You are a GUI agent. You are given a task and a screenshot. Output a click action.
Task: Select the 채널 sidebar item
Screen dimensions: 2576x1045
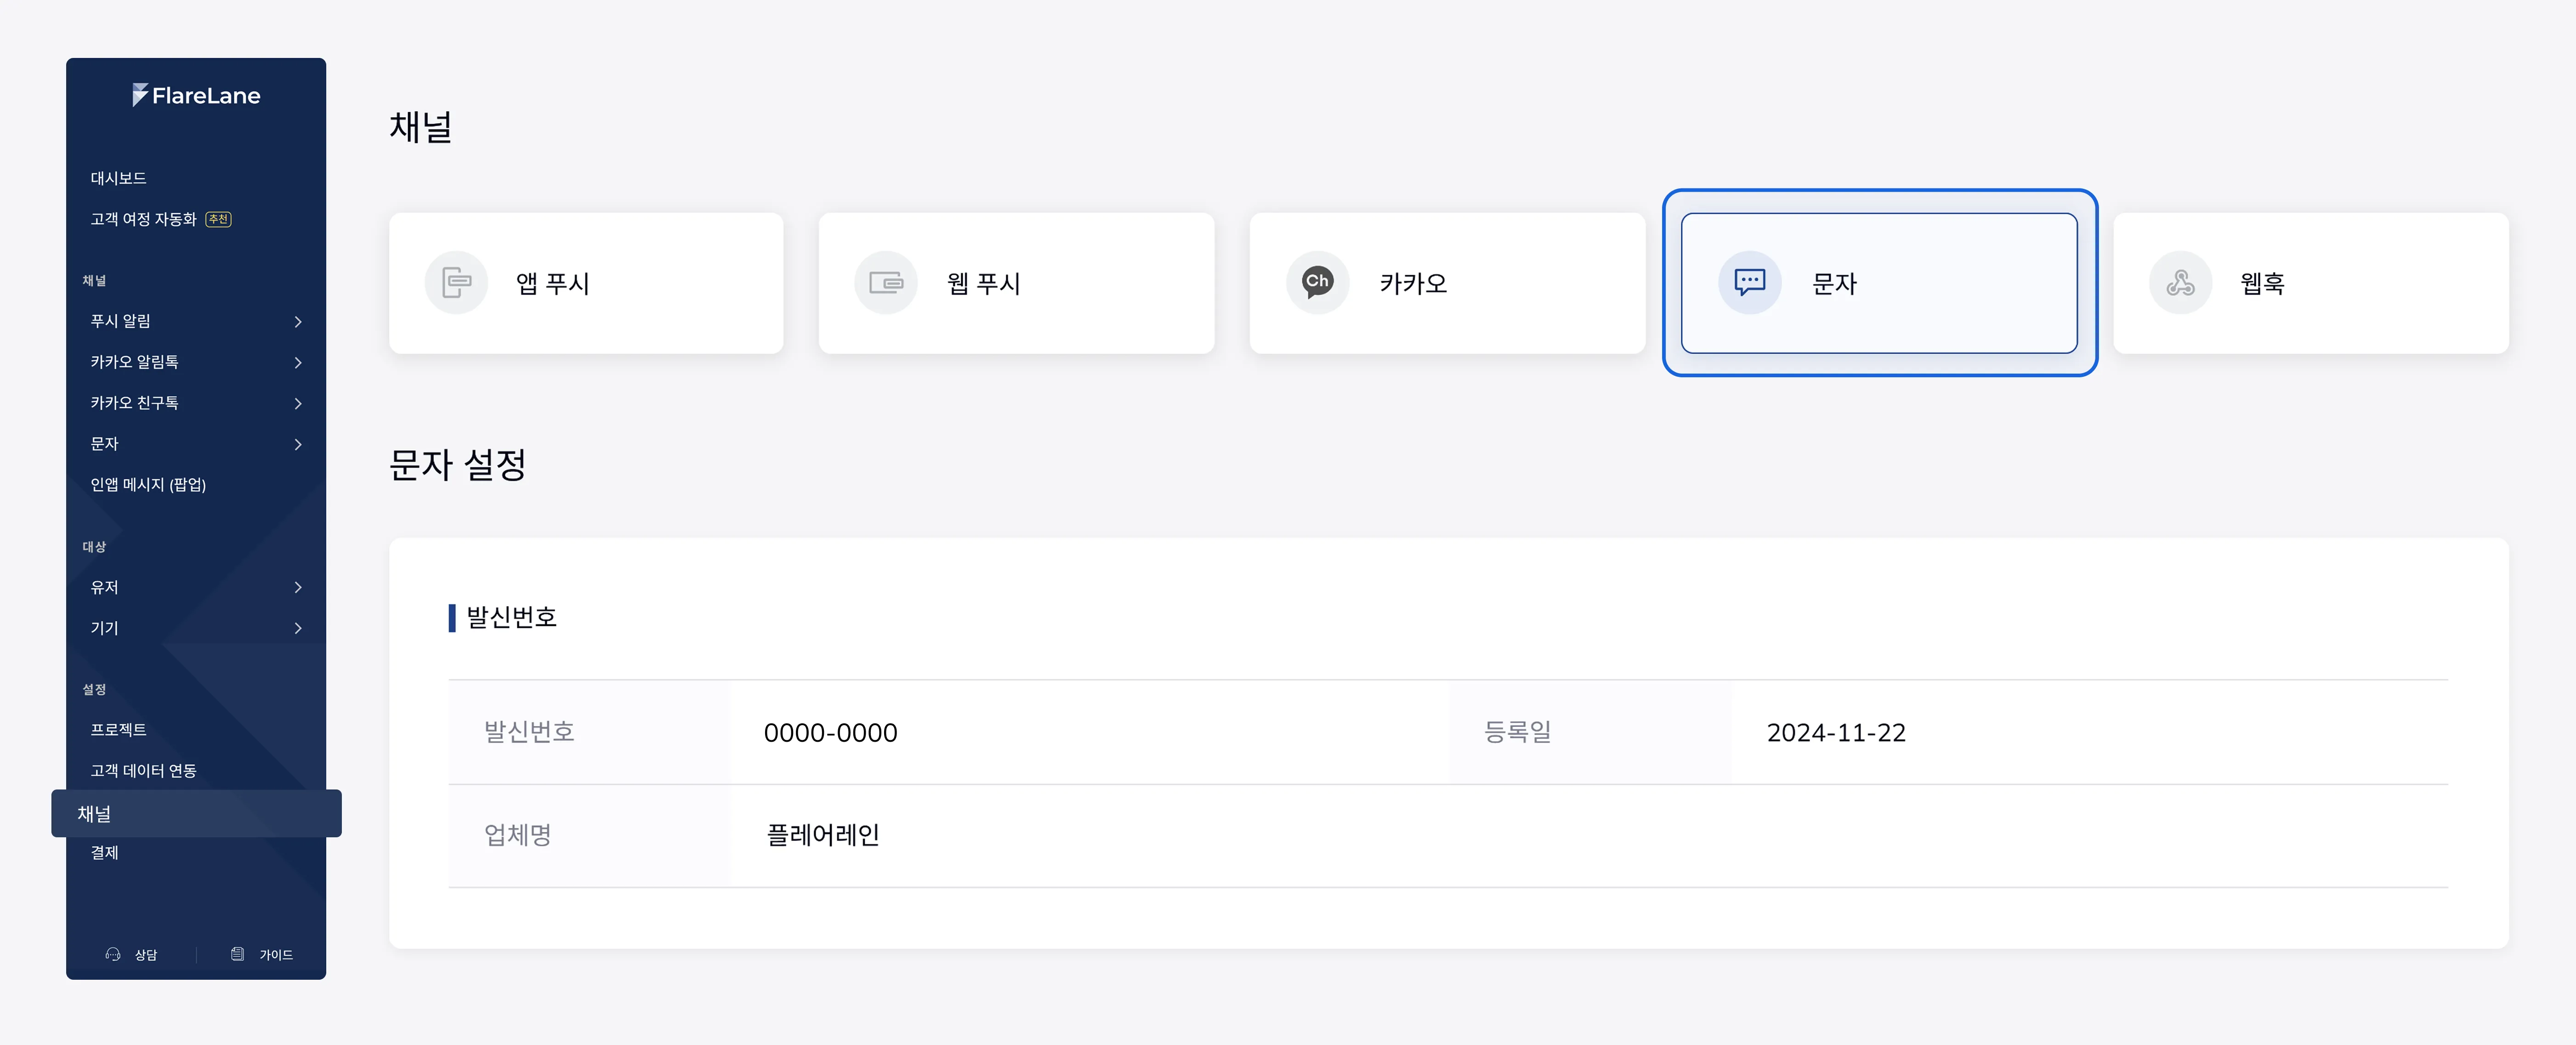[x=196, y=813]
